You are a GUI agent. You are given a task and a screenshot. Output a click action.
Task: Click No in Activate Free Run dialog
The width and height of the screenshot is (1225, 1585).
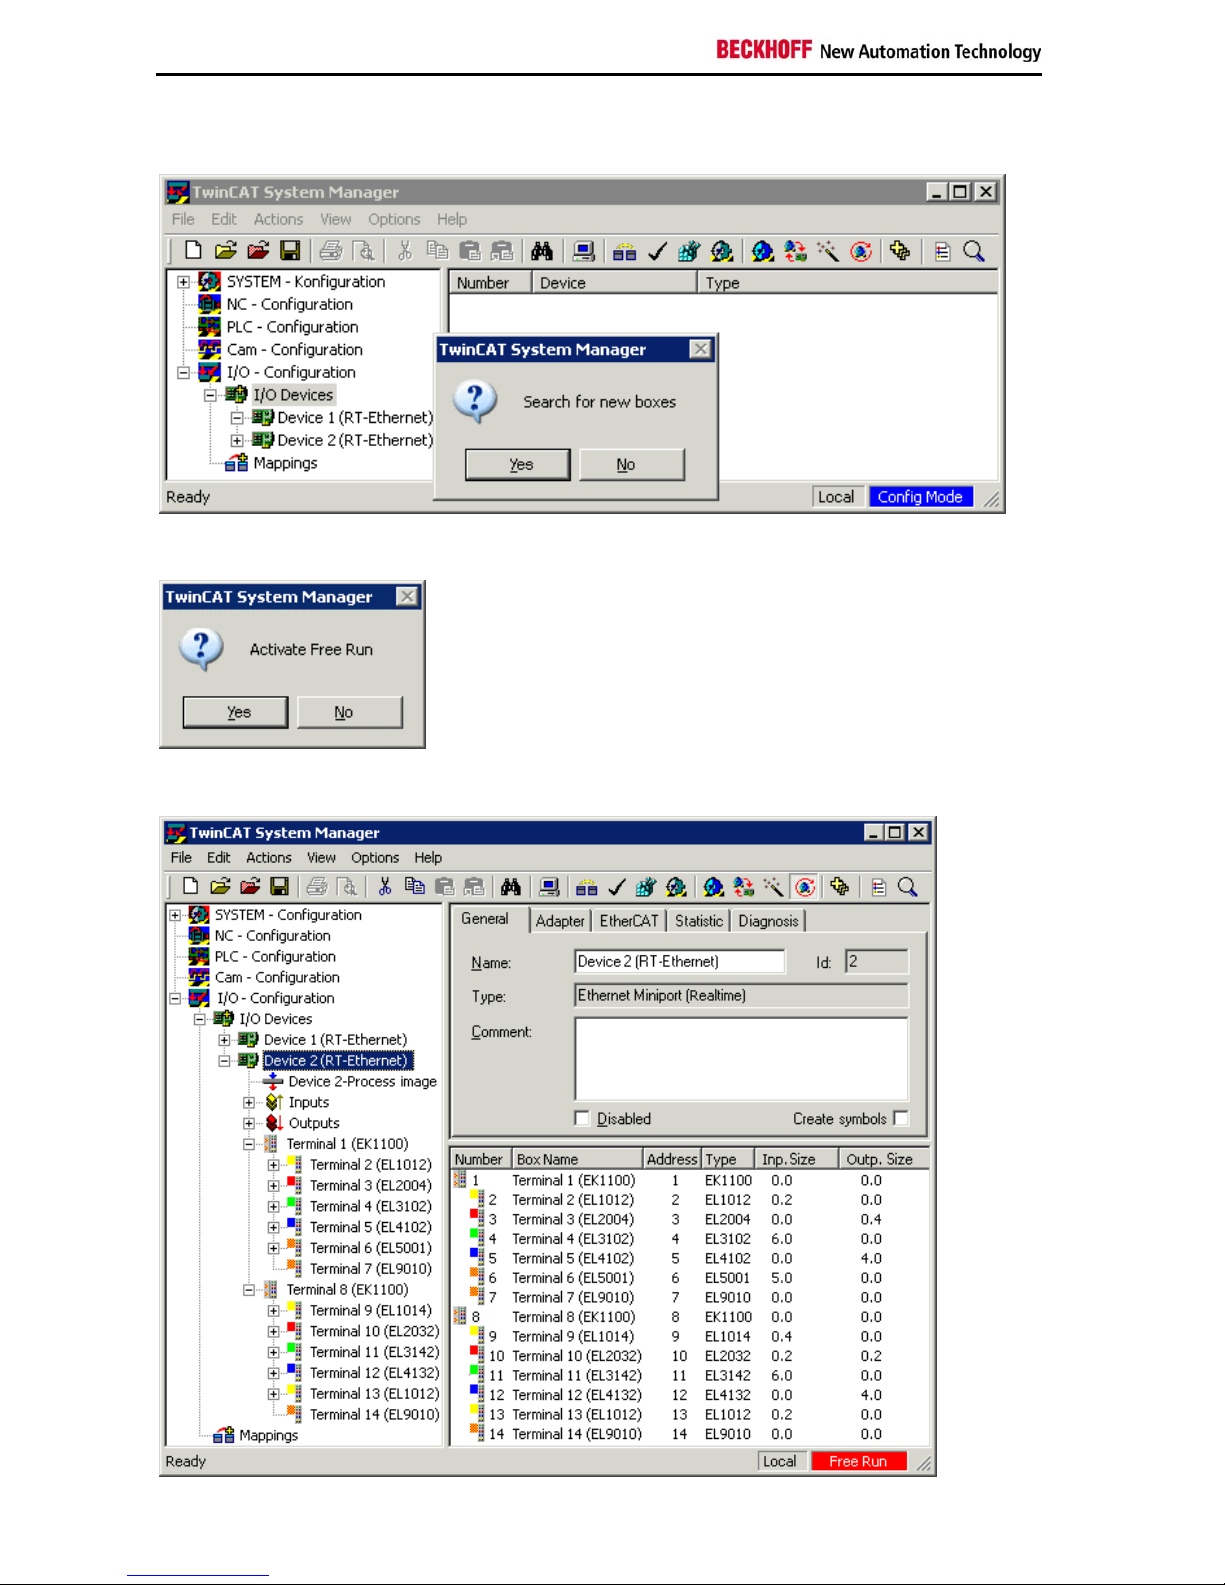(x=350, y=712)
